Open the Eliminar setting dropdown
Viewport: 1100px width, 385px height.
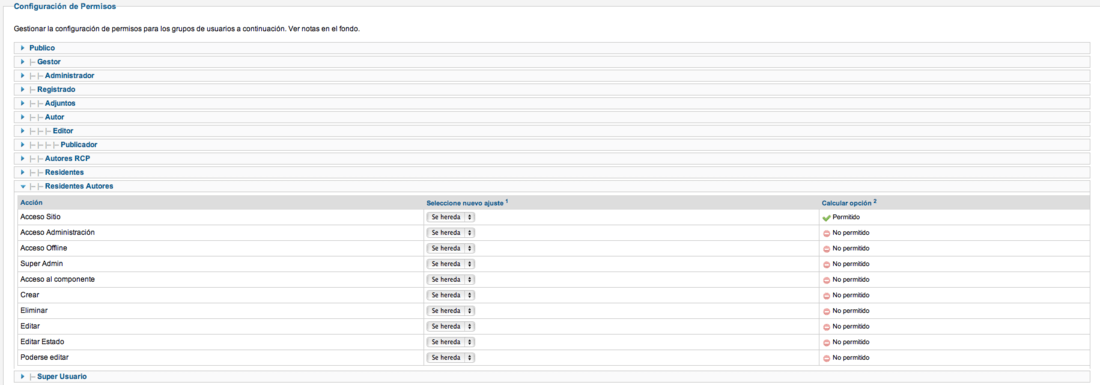450,311
